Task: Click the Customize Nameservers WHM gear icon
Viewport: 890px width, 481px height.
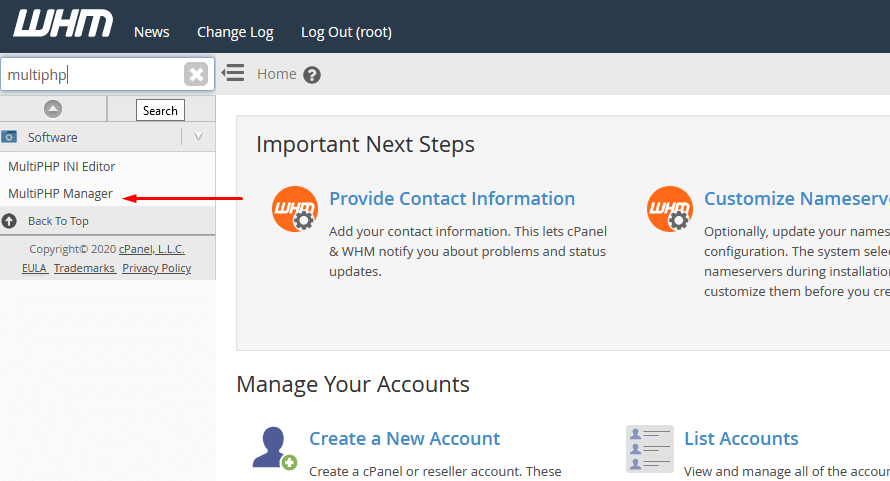Action: click(670, 209)
